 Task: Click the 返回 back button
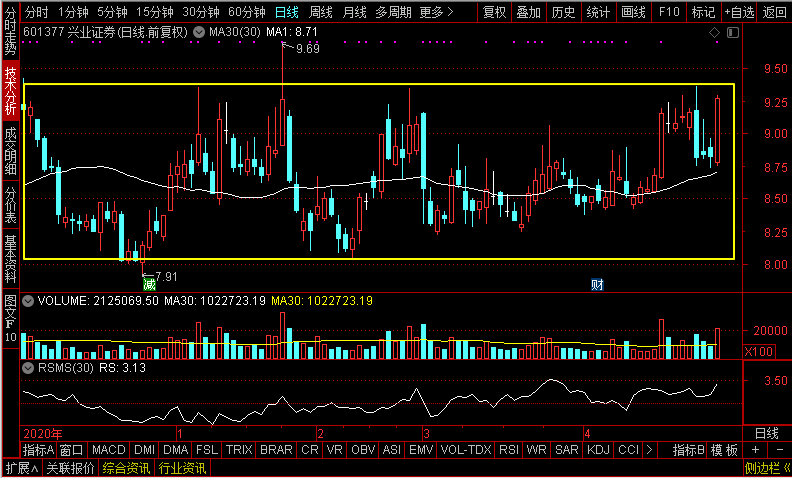click(774, 12)
